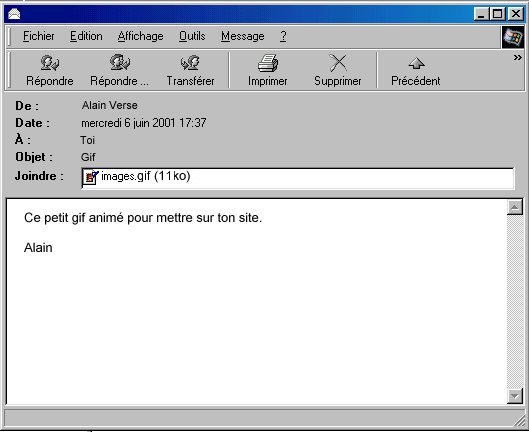Click the Répondre à tous toolbar icon
The height and width of the screenshot is (432, 529).
(x=119, y=62)
